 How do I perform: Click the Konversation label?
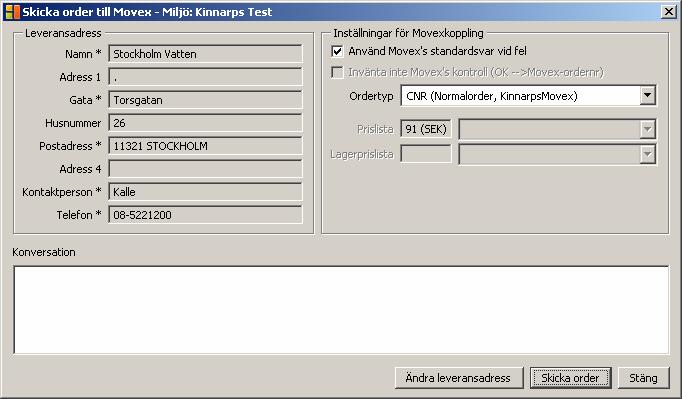coord(44,252)
